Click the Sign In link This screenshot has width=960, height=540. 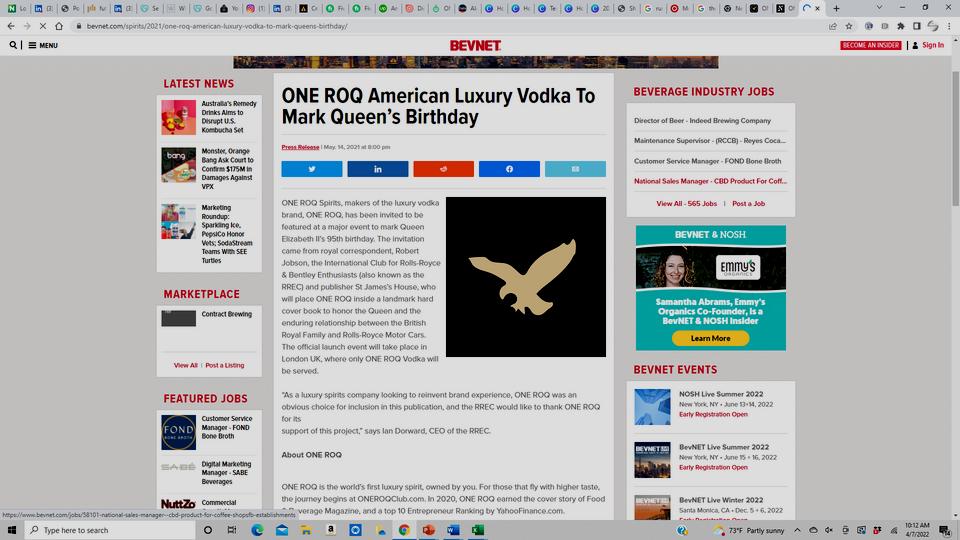pos(928,45)
